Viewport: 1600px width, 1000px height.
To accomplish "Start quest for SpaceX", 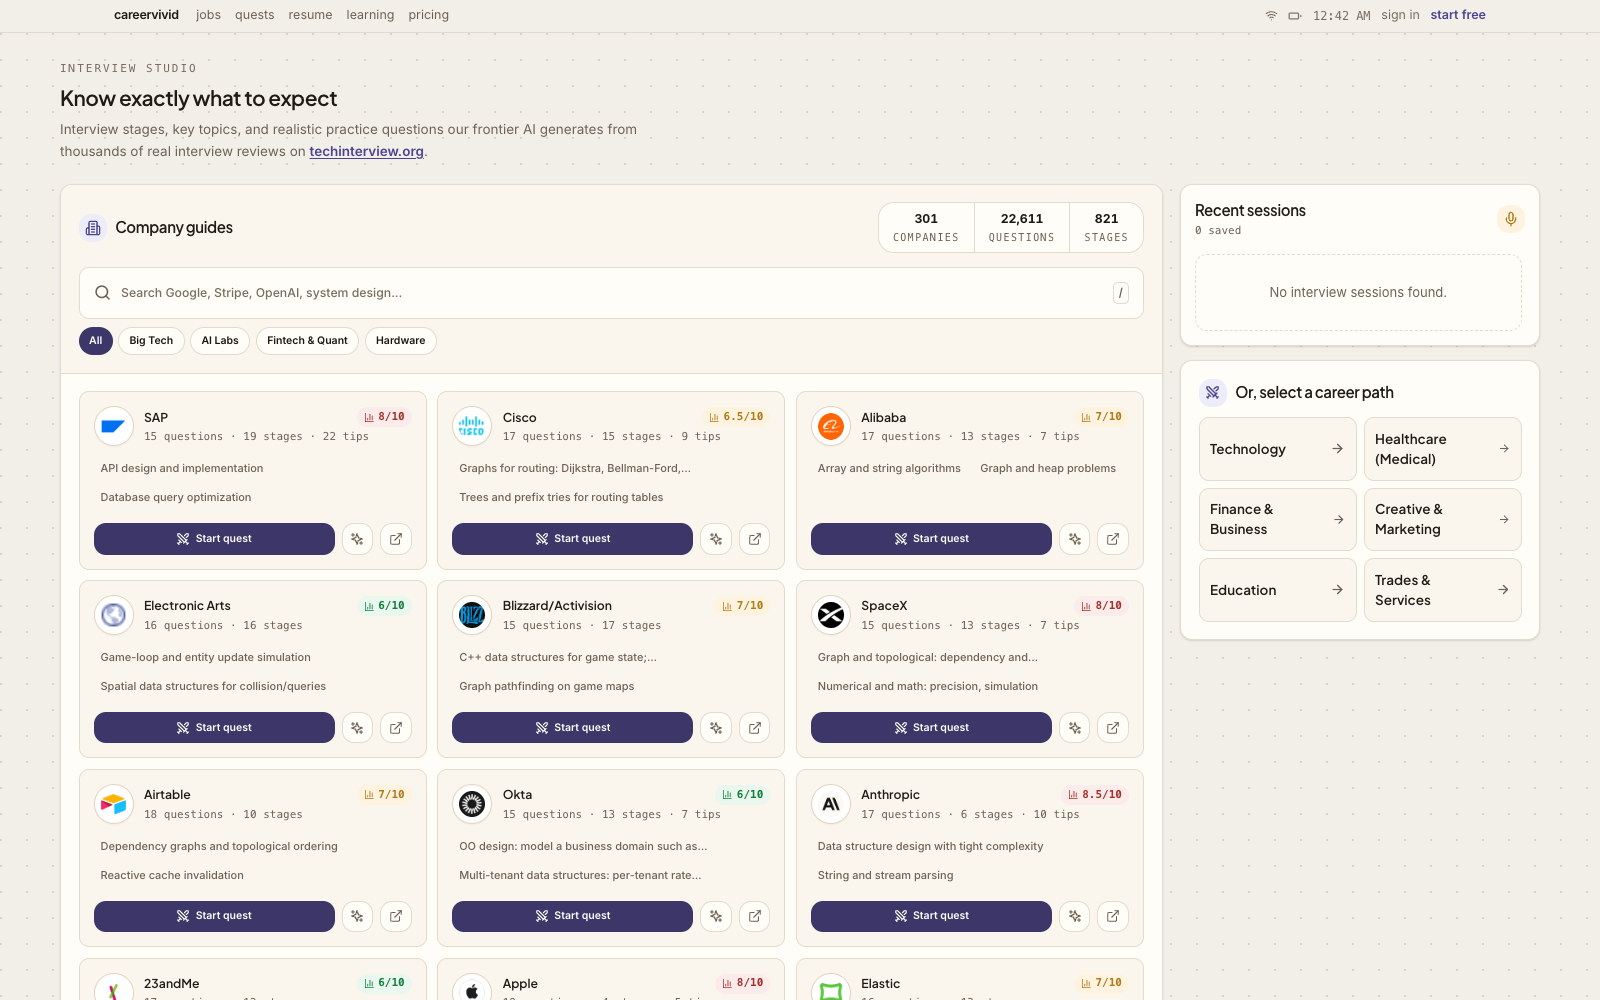I will (x=931, y=728).
